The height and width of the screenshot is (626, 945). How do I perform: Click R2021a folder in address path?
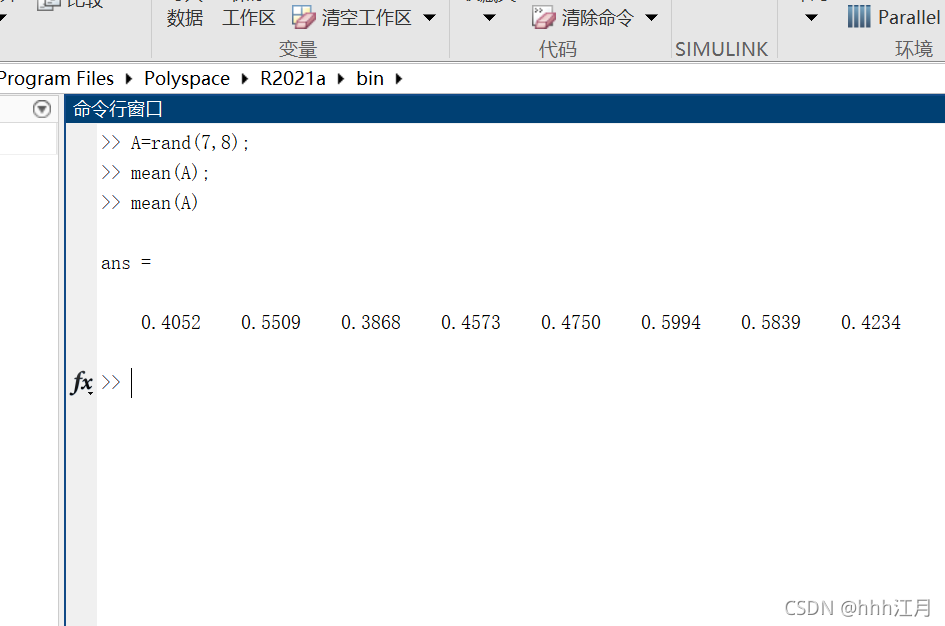(292, 78)
